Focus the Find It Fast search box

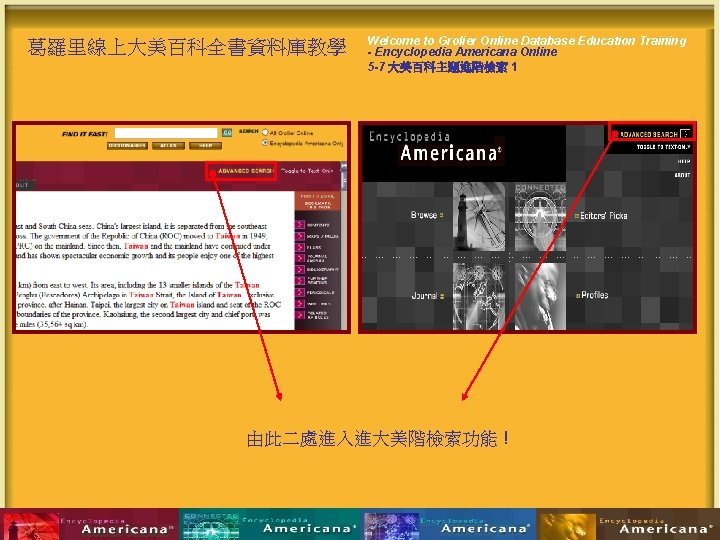pyautogui.click(x=166, y=133)
